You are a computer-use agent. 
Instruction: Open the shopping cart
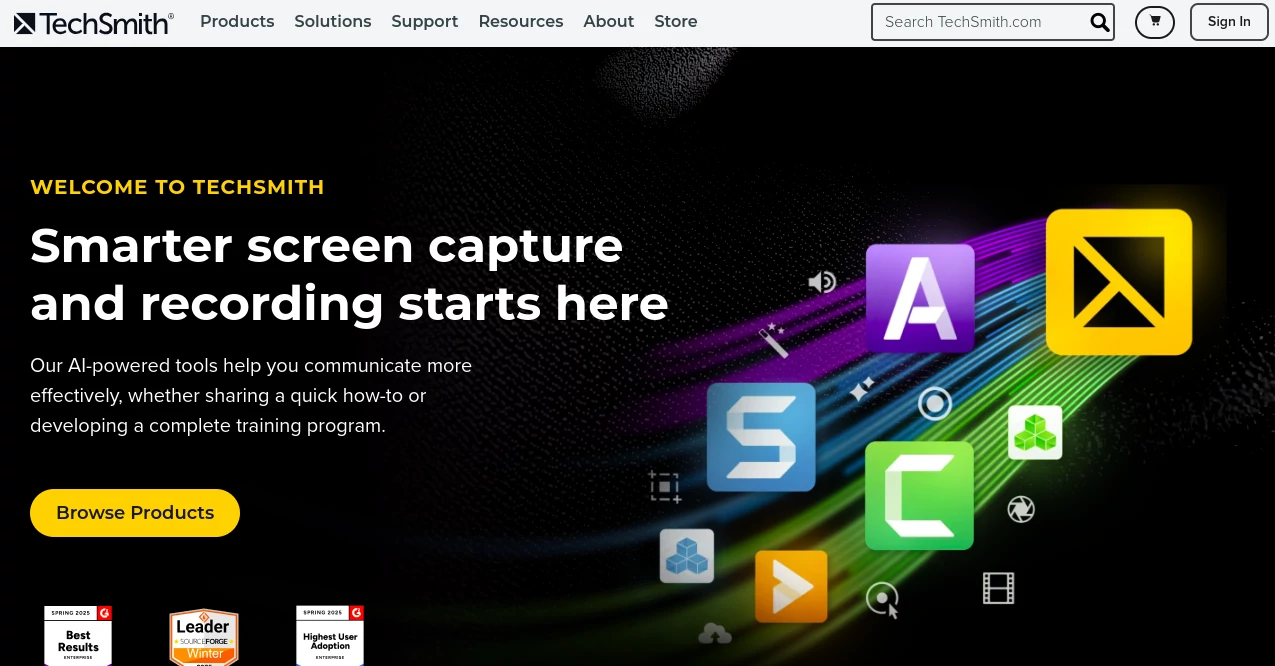1155,22
